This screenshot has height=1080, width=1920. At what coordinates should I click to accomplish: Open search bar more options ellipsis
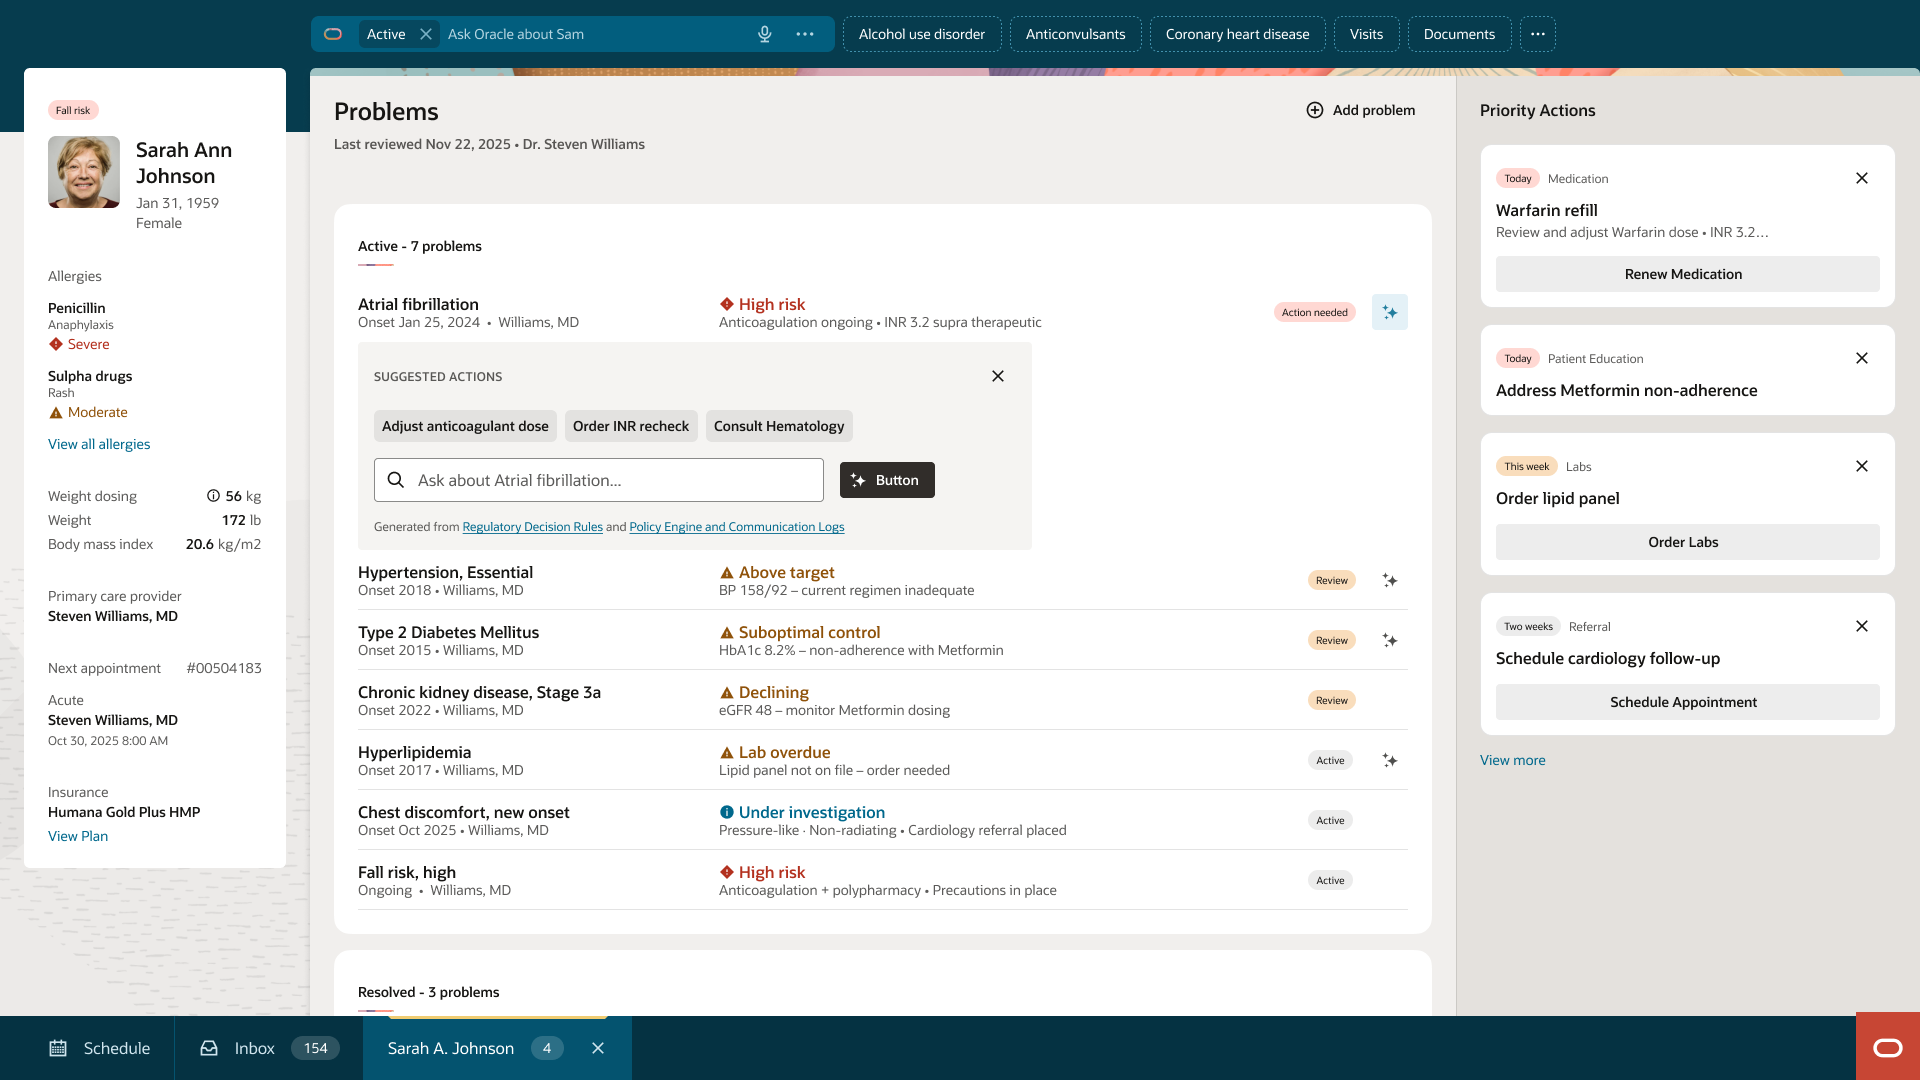pyautogui.click(x=805, y=34)
